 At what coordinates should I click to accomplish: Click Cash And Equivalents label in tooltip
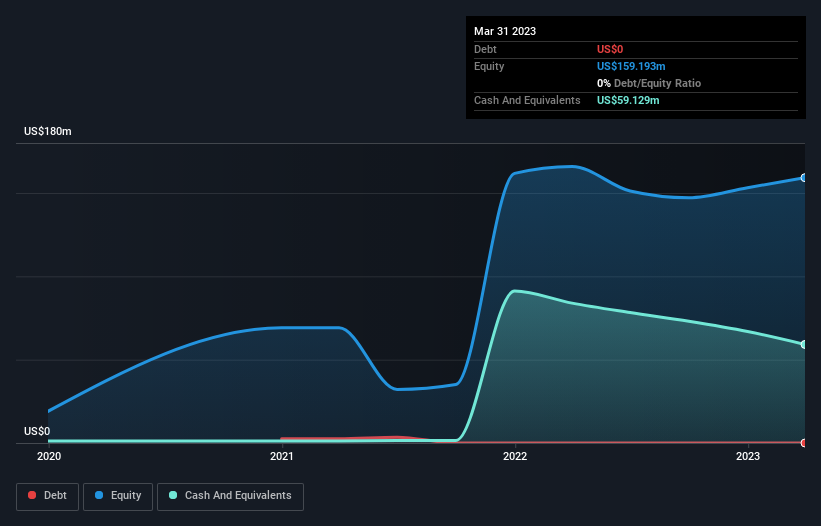527,100
